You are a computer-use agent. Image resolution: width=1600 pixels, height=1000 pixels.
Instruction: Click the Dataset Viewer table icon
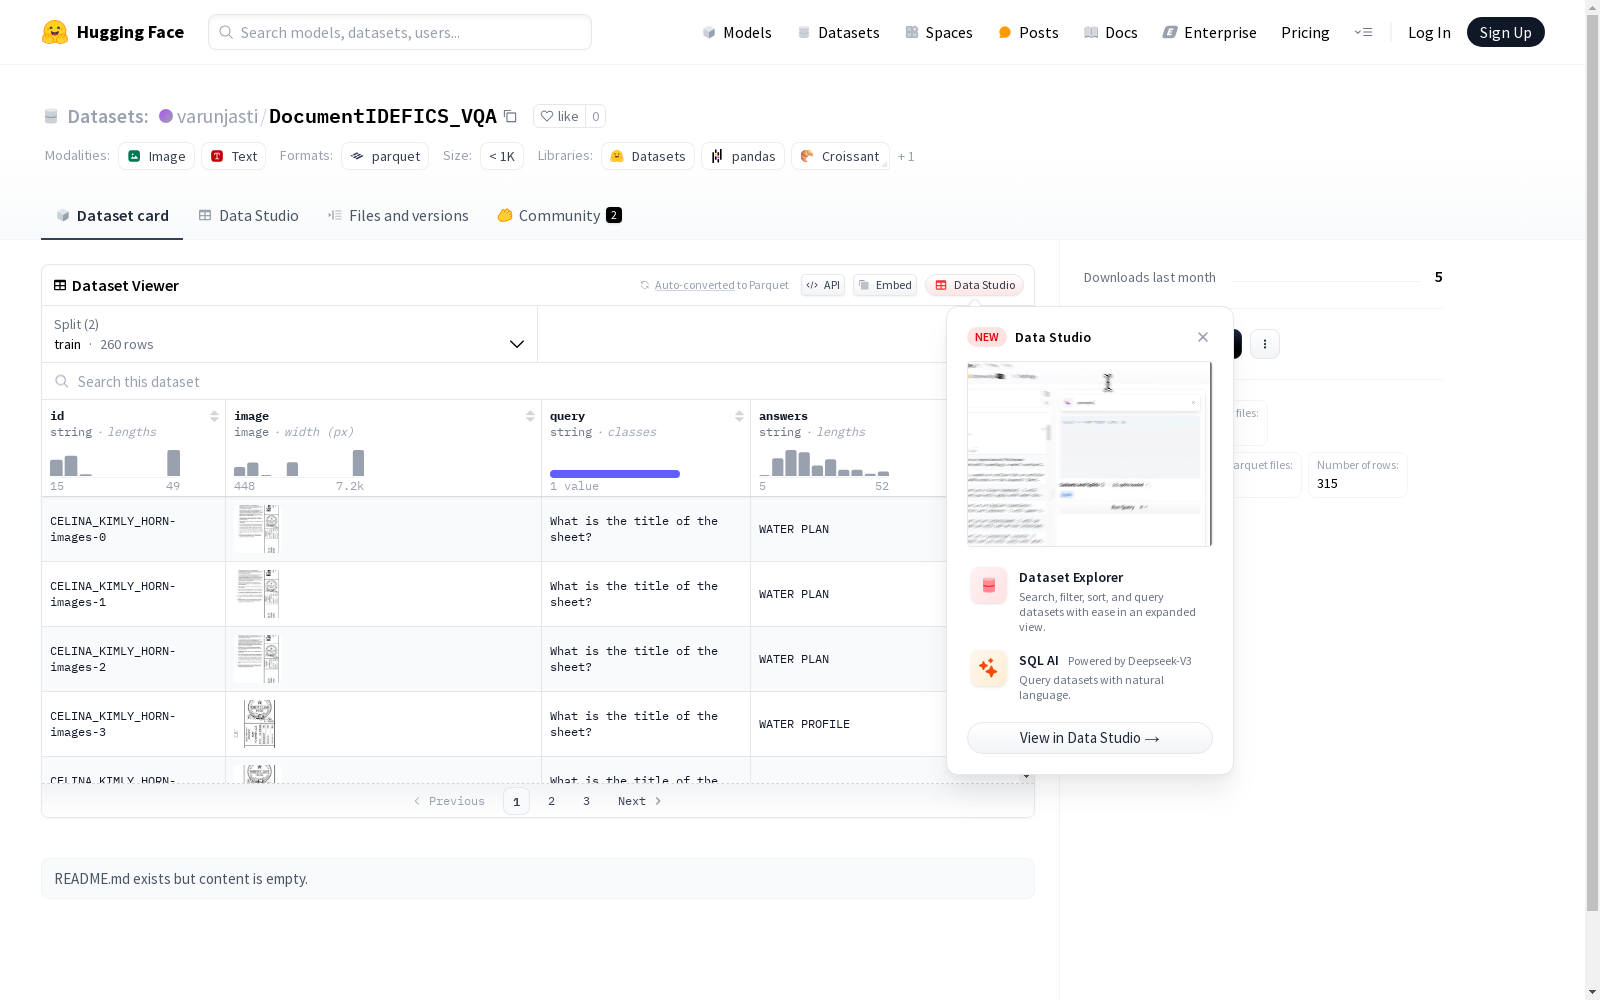click(60, 285)
